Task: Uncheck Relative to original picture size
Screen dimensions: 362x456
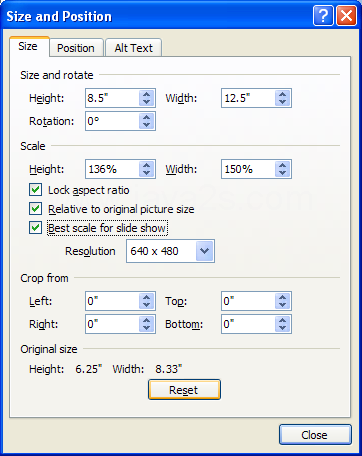Action: pos(35,209)
